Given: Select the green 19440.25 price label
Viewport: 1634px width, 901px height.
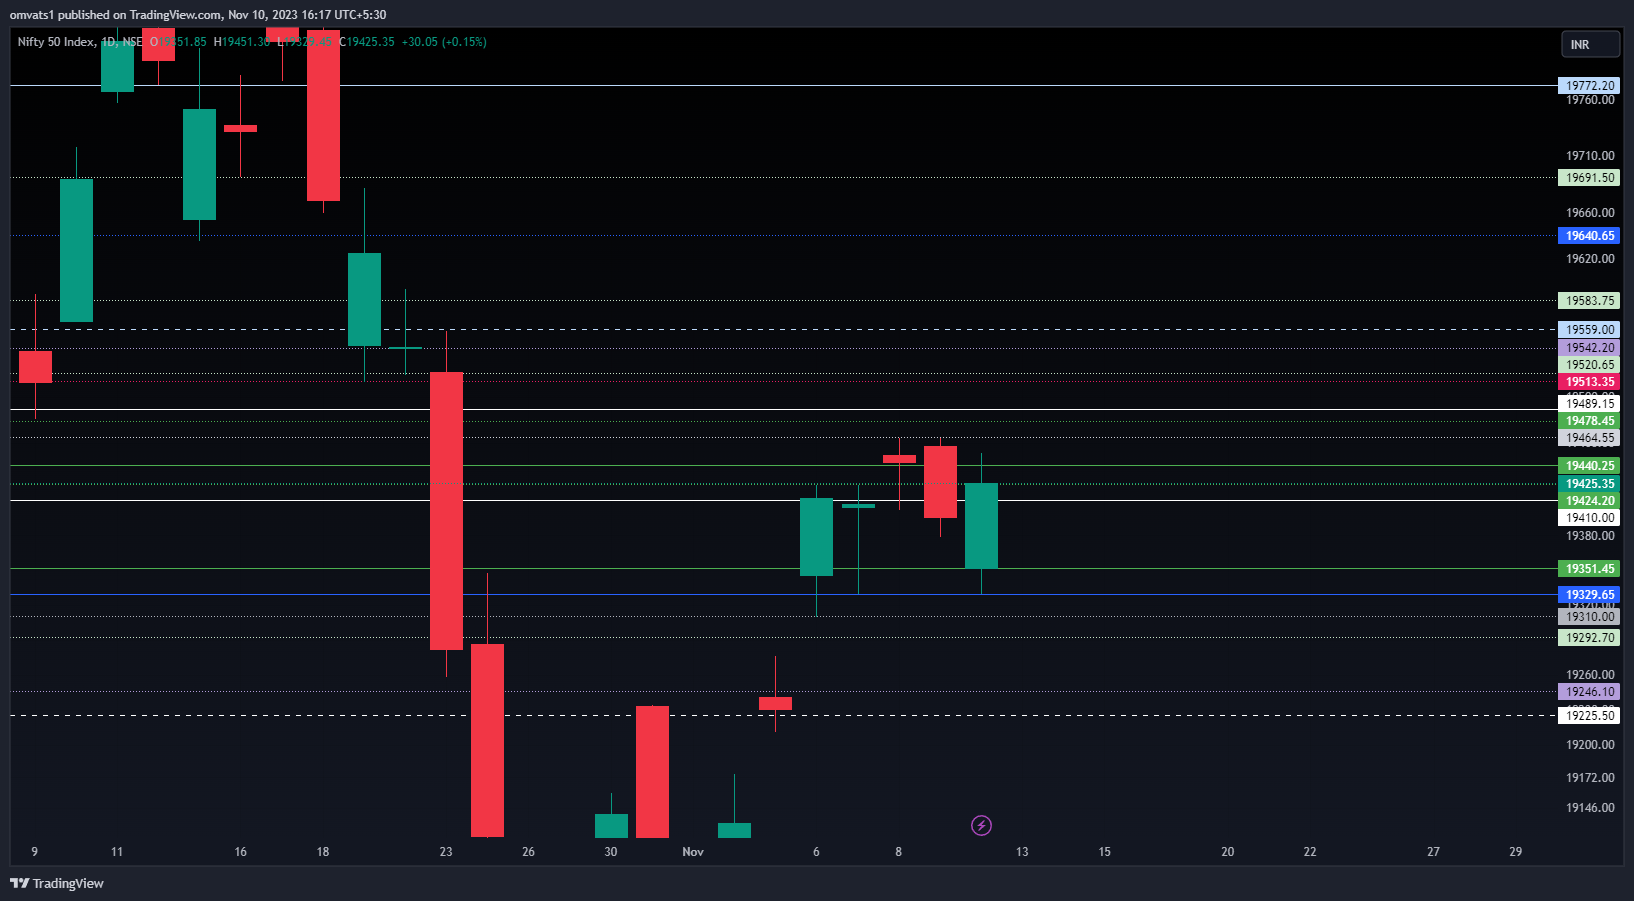Looking at the screenshot, I should (1589, 466).
